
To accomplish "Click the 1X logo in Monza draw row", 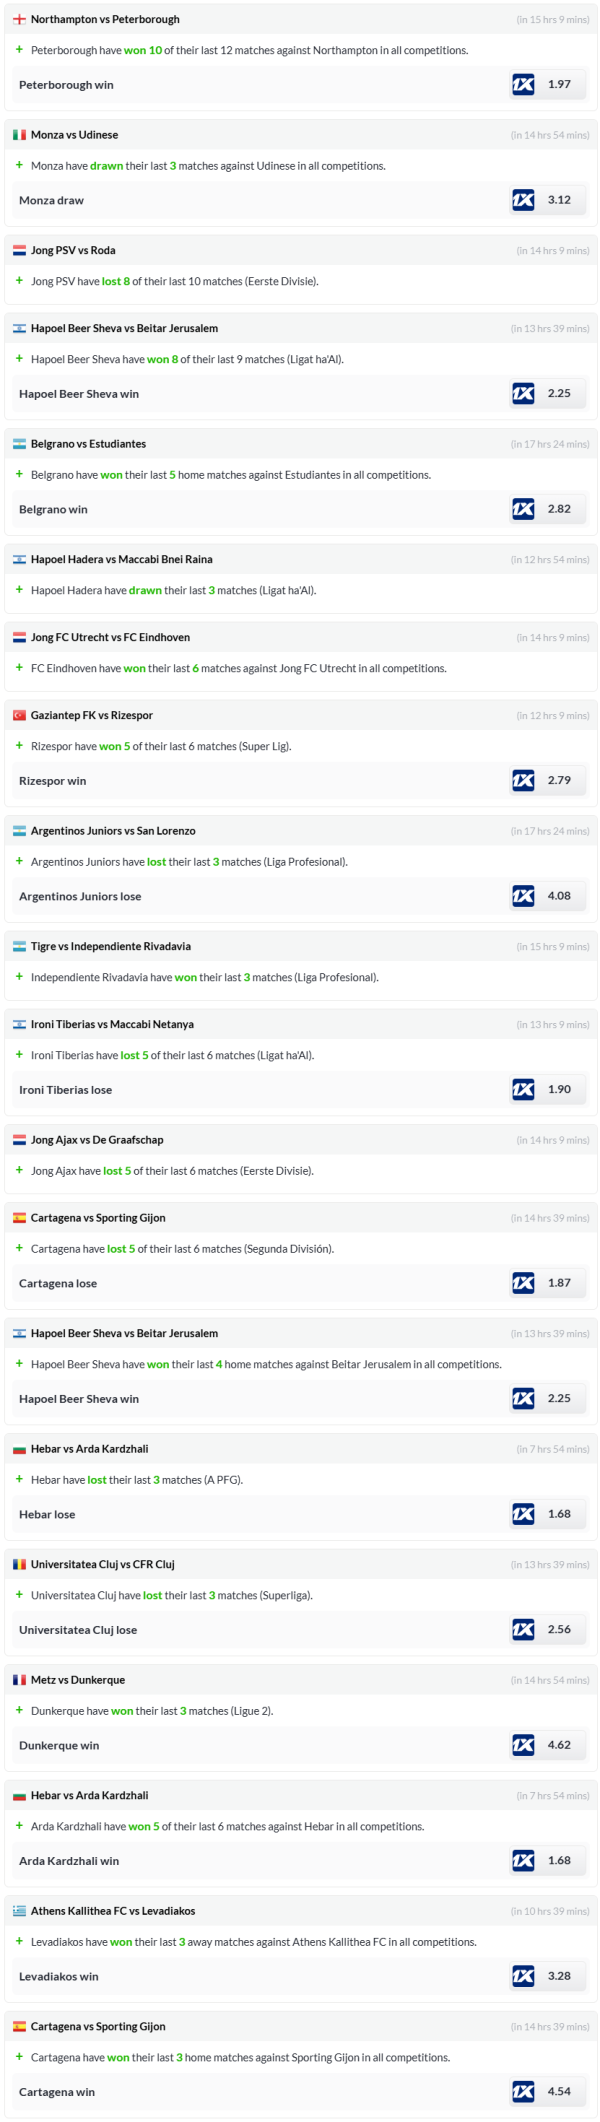I will coord(523,200).
